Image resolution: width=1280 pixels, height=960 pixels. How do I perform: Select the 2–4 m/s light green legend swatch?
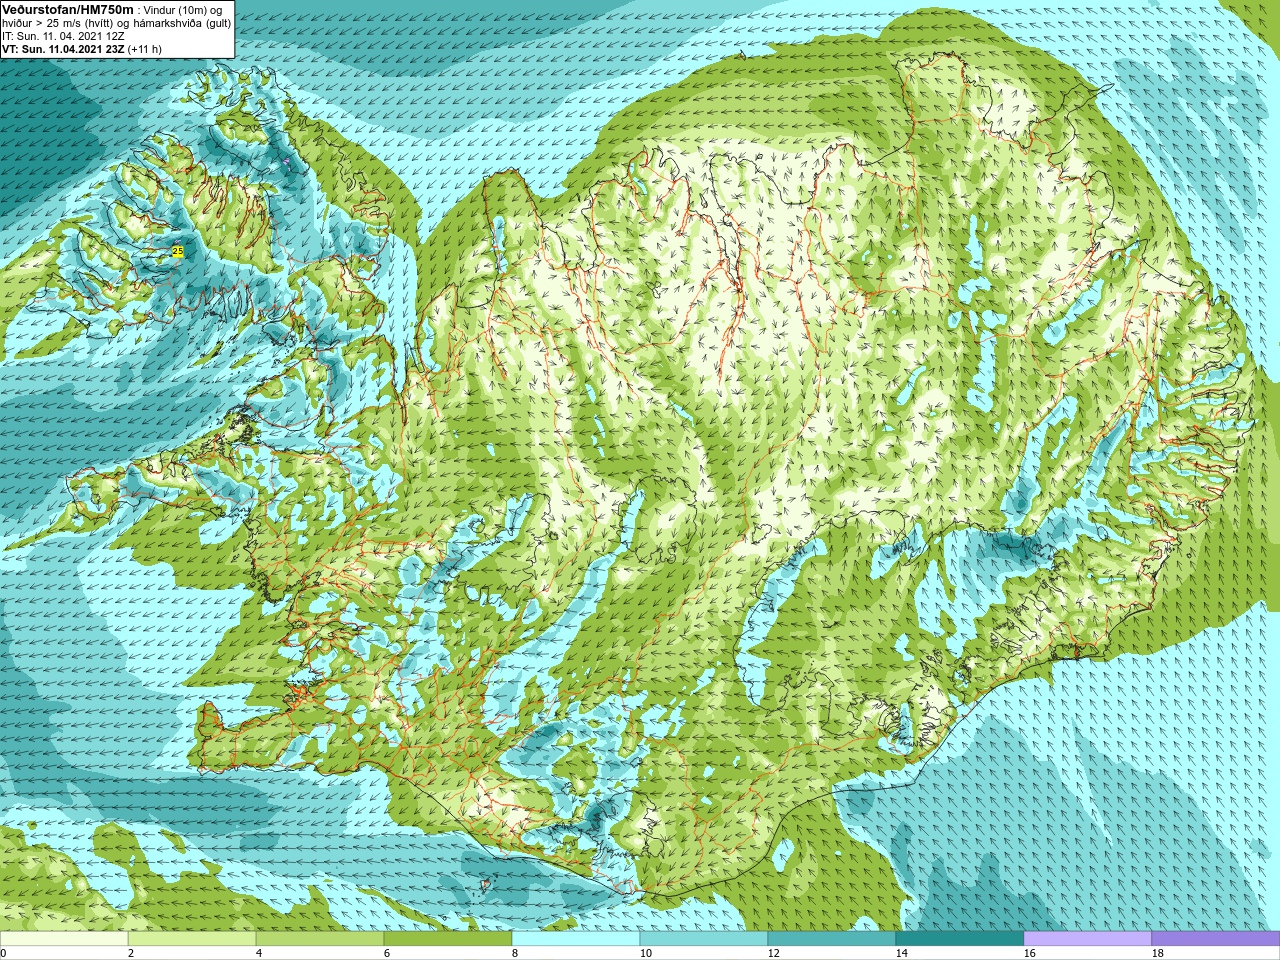click(192, 939)
